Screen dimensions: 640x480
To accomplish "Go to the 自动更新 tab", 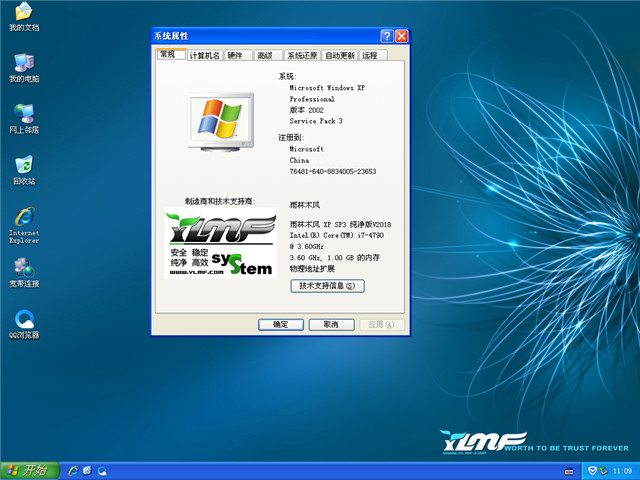I will [x=339, y=56].
